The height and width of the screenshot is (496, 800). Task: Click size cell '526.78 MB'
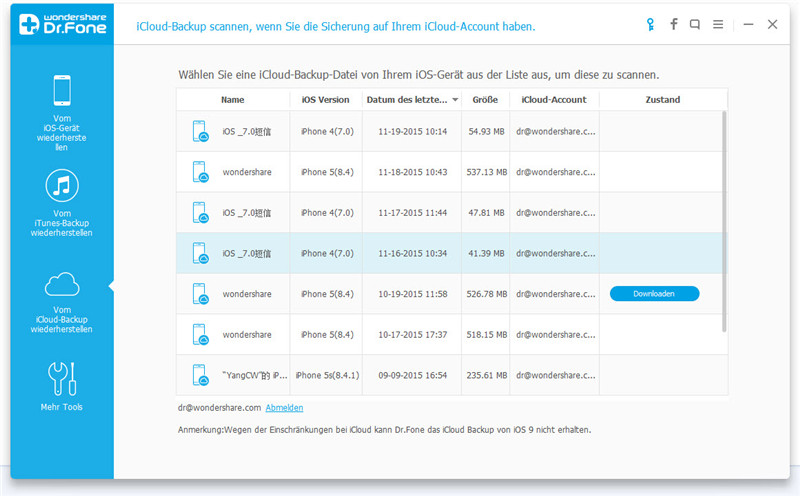point(486,294)
